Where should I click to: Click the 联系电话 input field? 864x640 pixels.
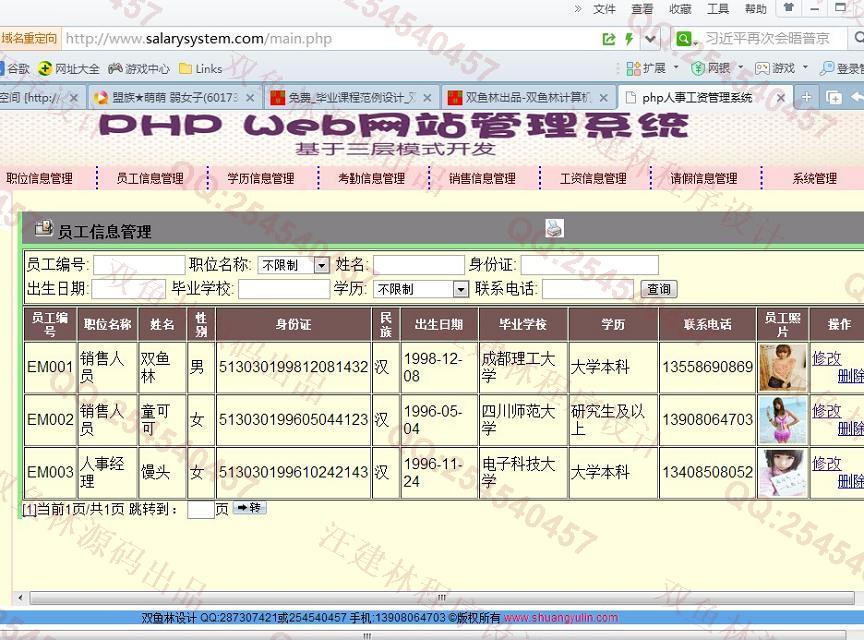coord(588,288)
